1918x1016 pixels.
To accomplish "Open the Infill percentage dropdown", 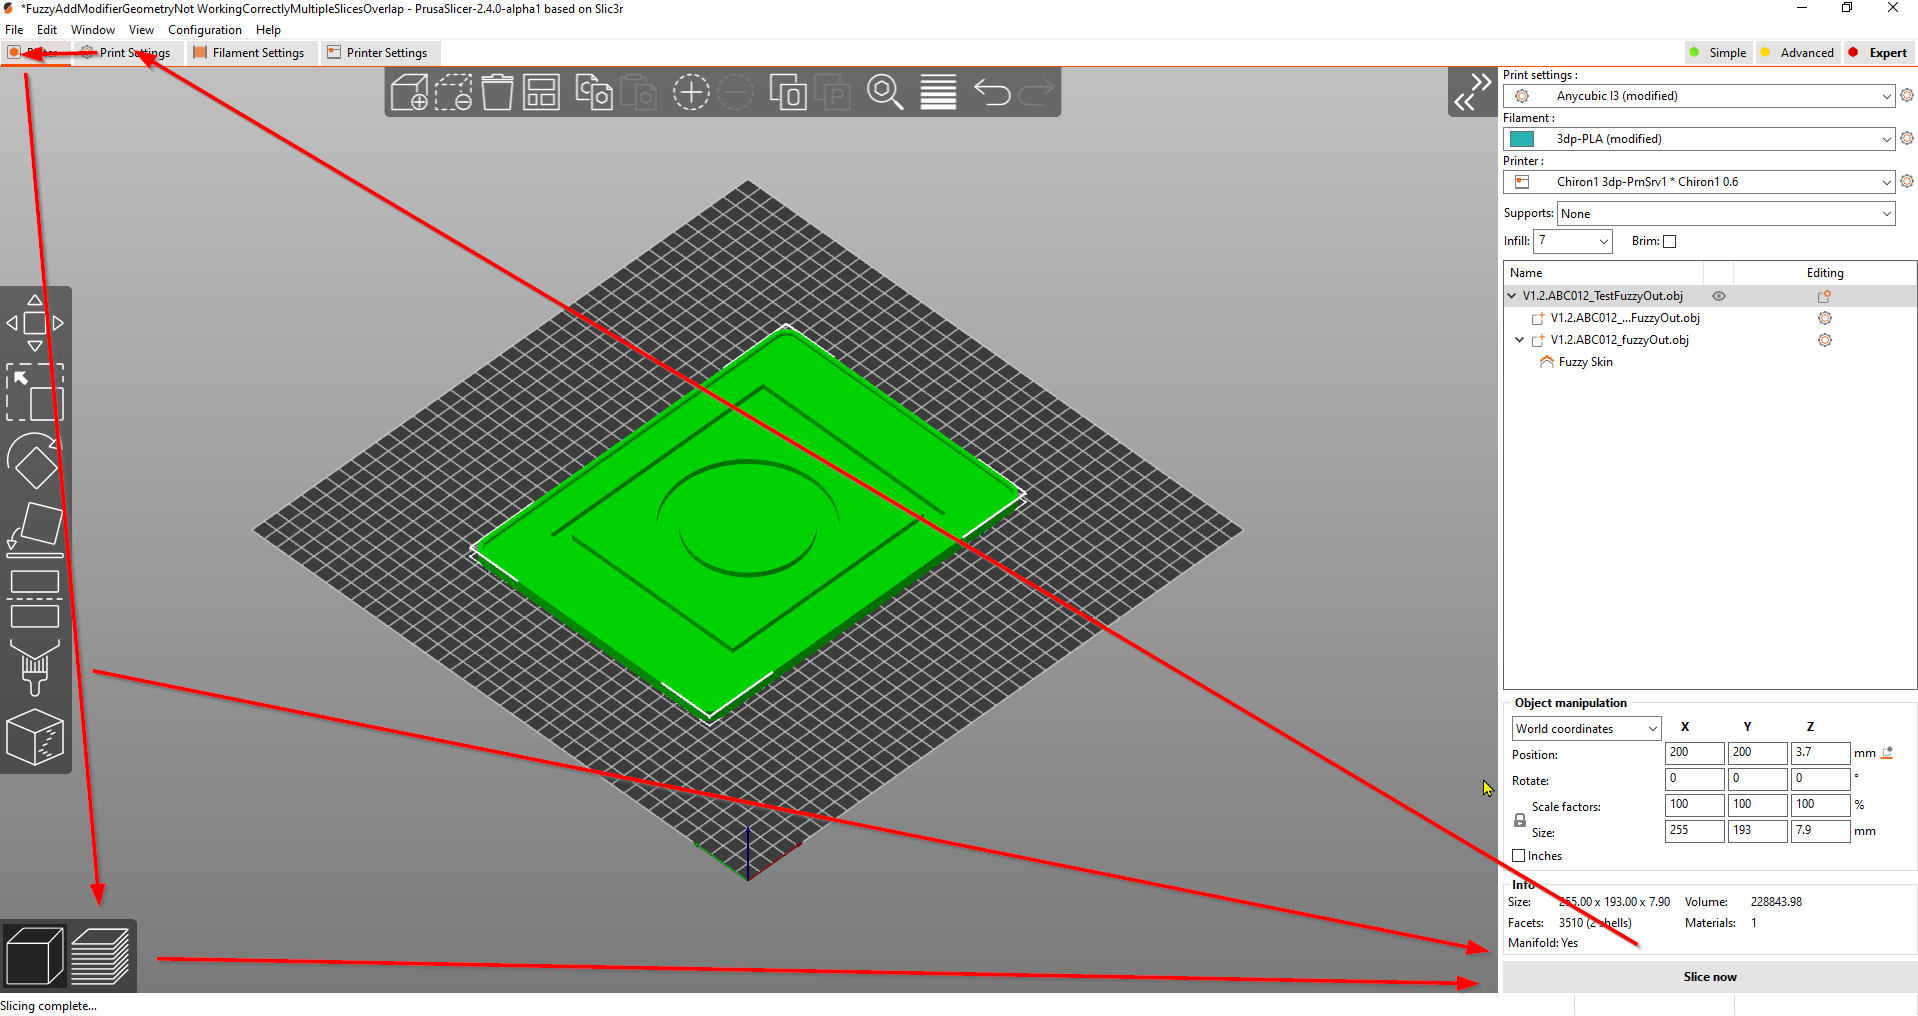I will coord(1573,241).
